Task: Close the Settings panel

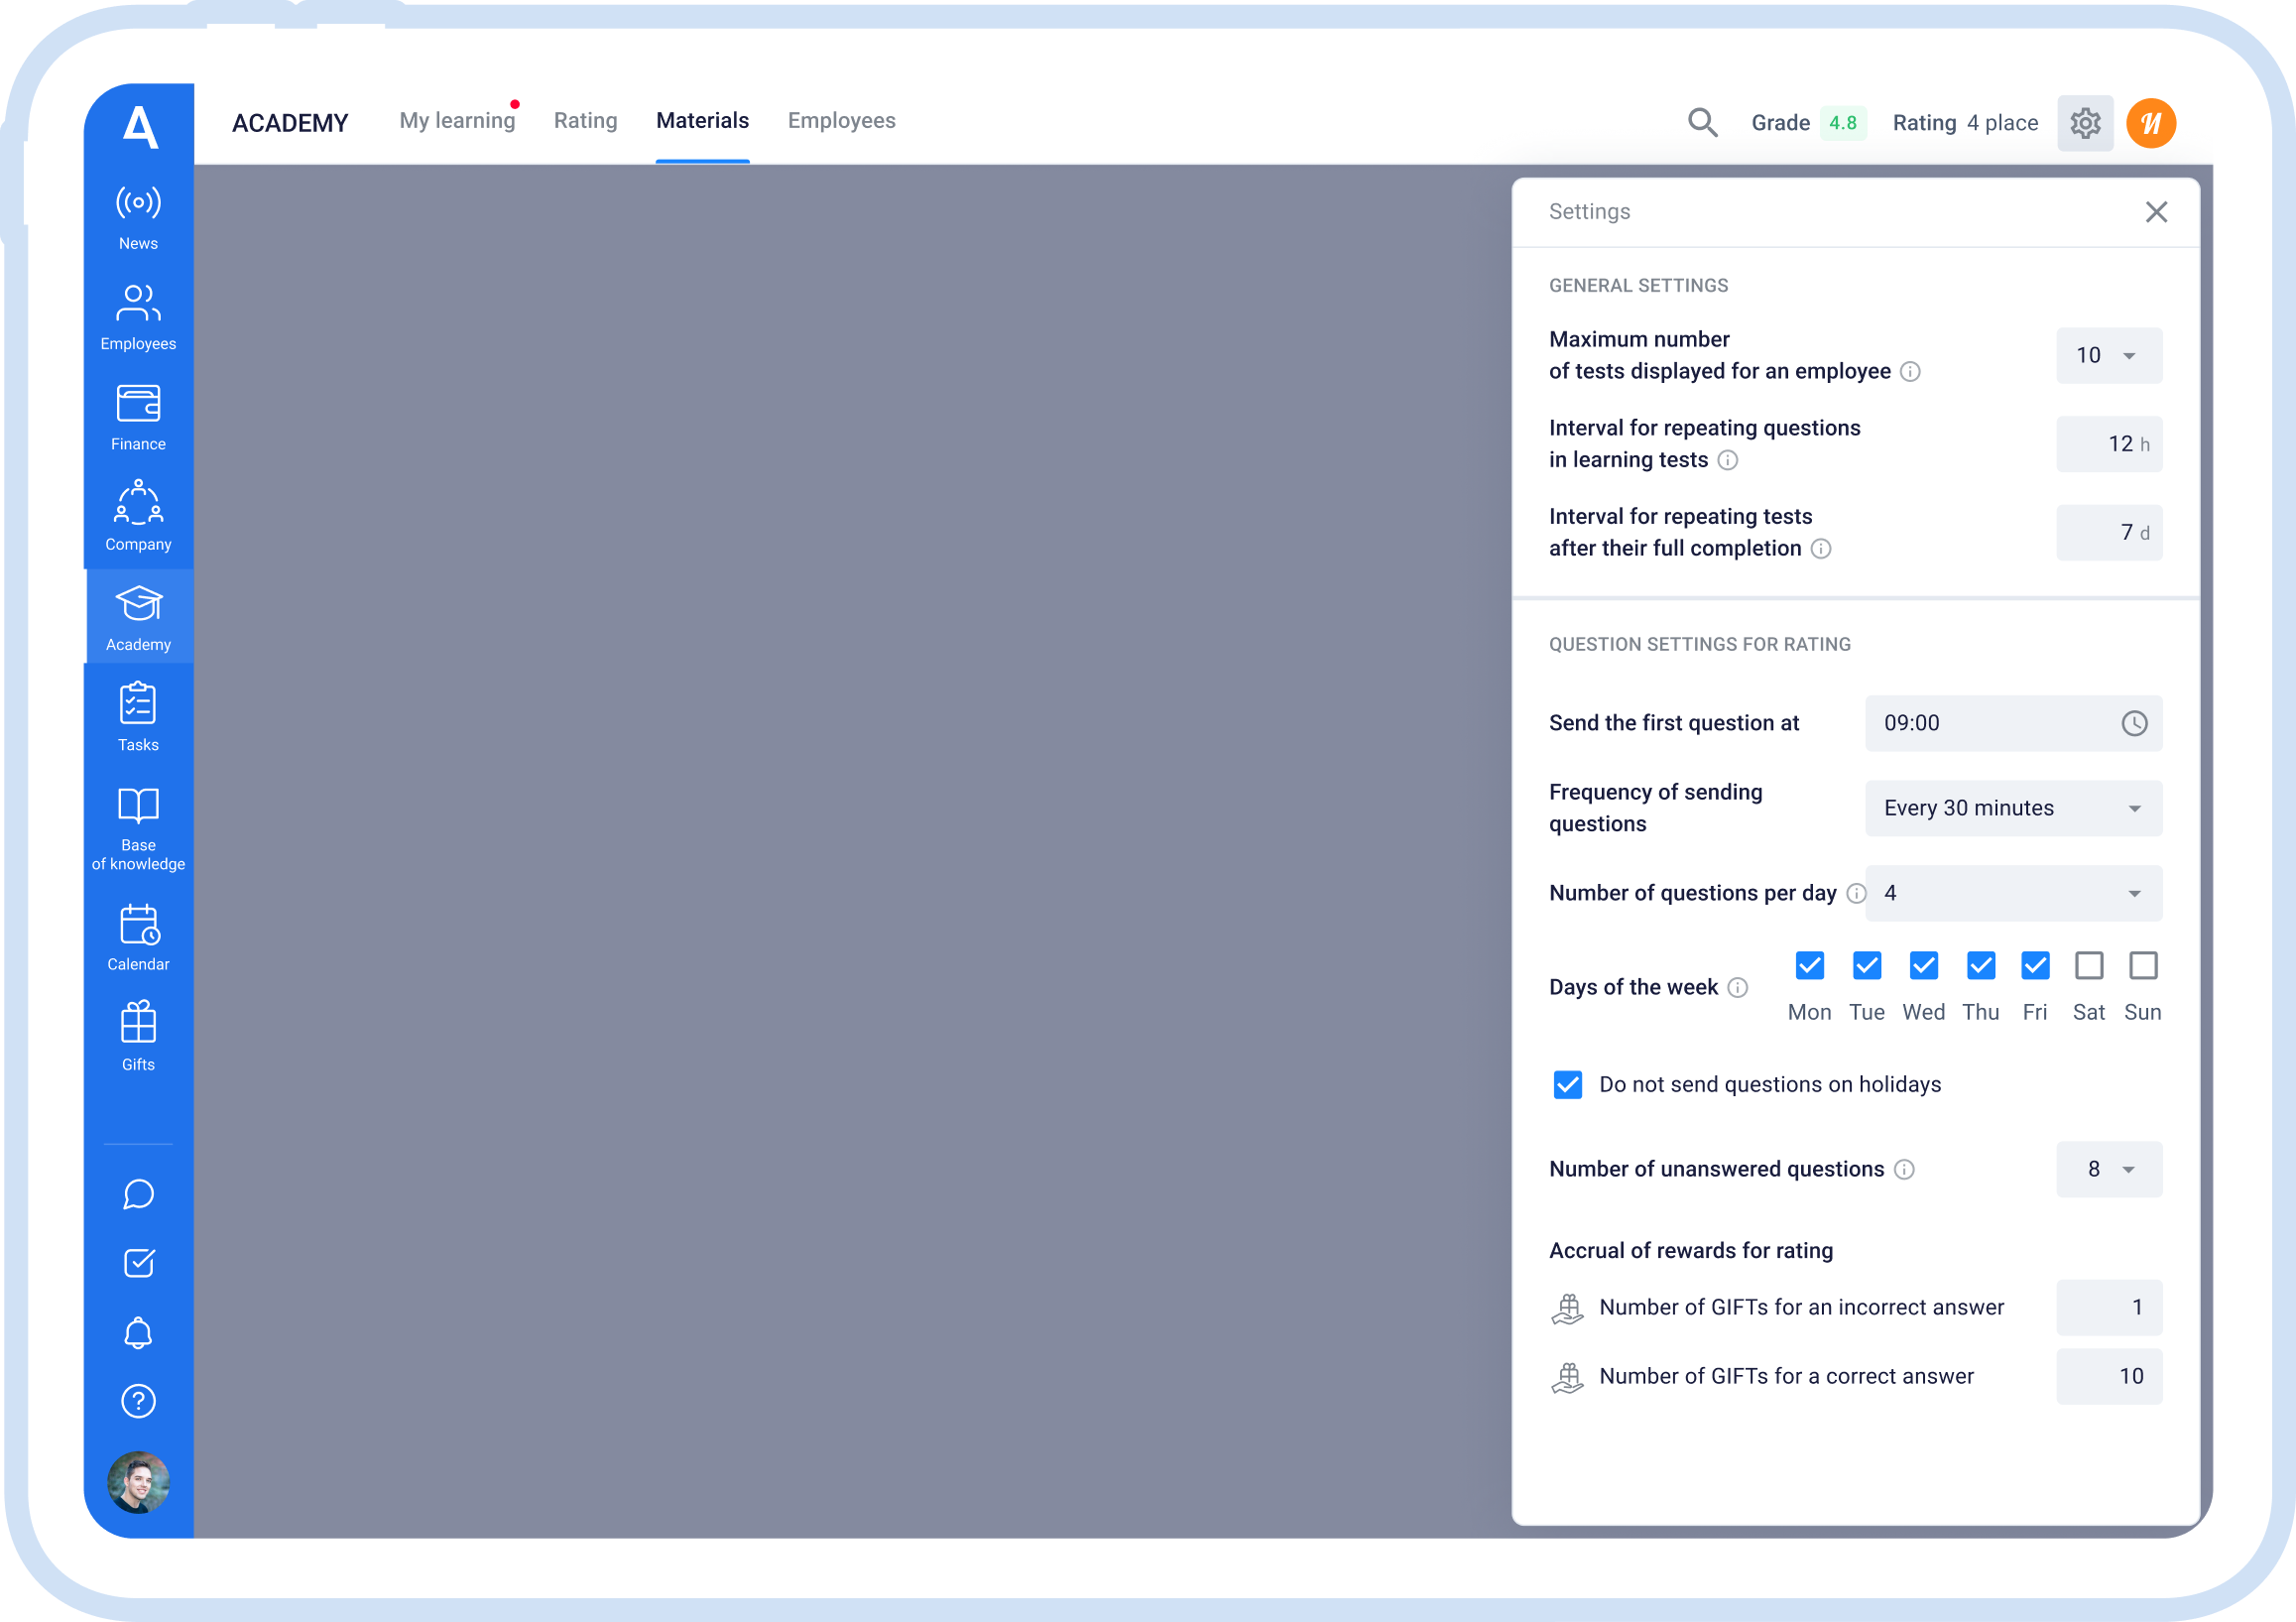Action: [2155, 212]
